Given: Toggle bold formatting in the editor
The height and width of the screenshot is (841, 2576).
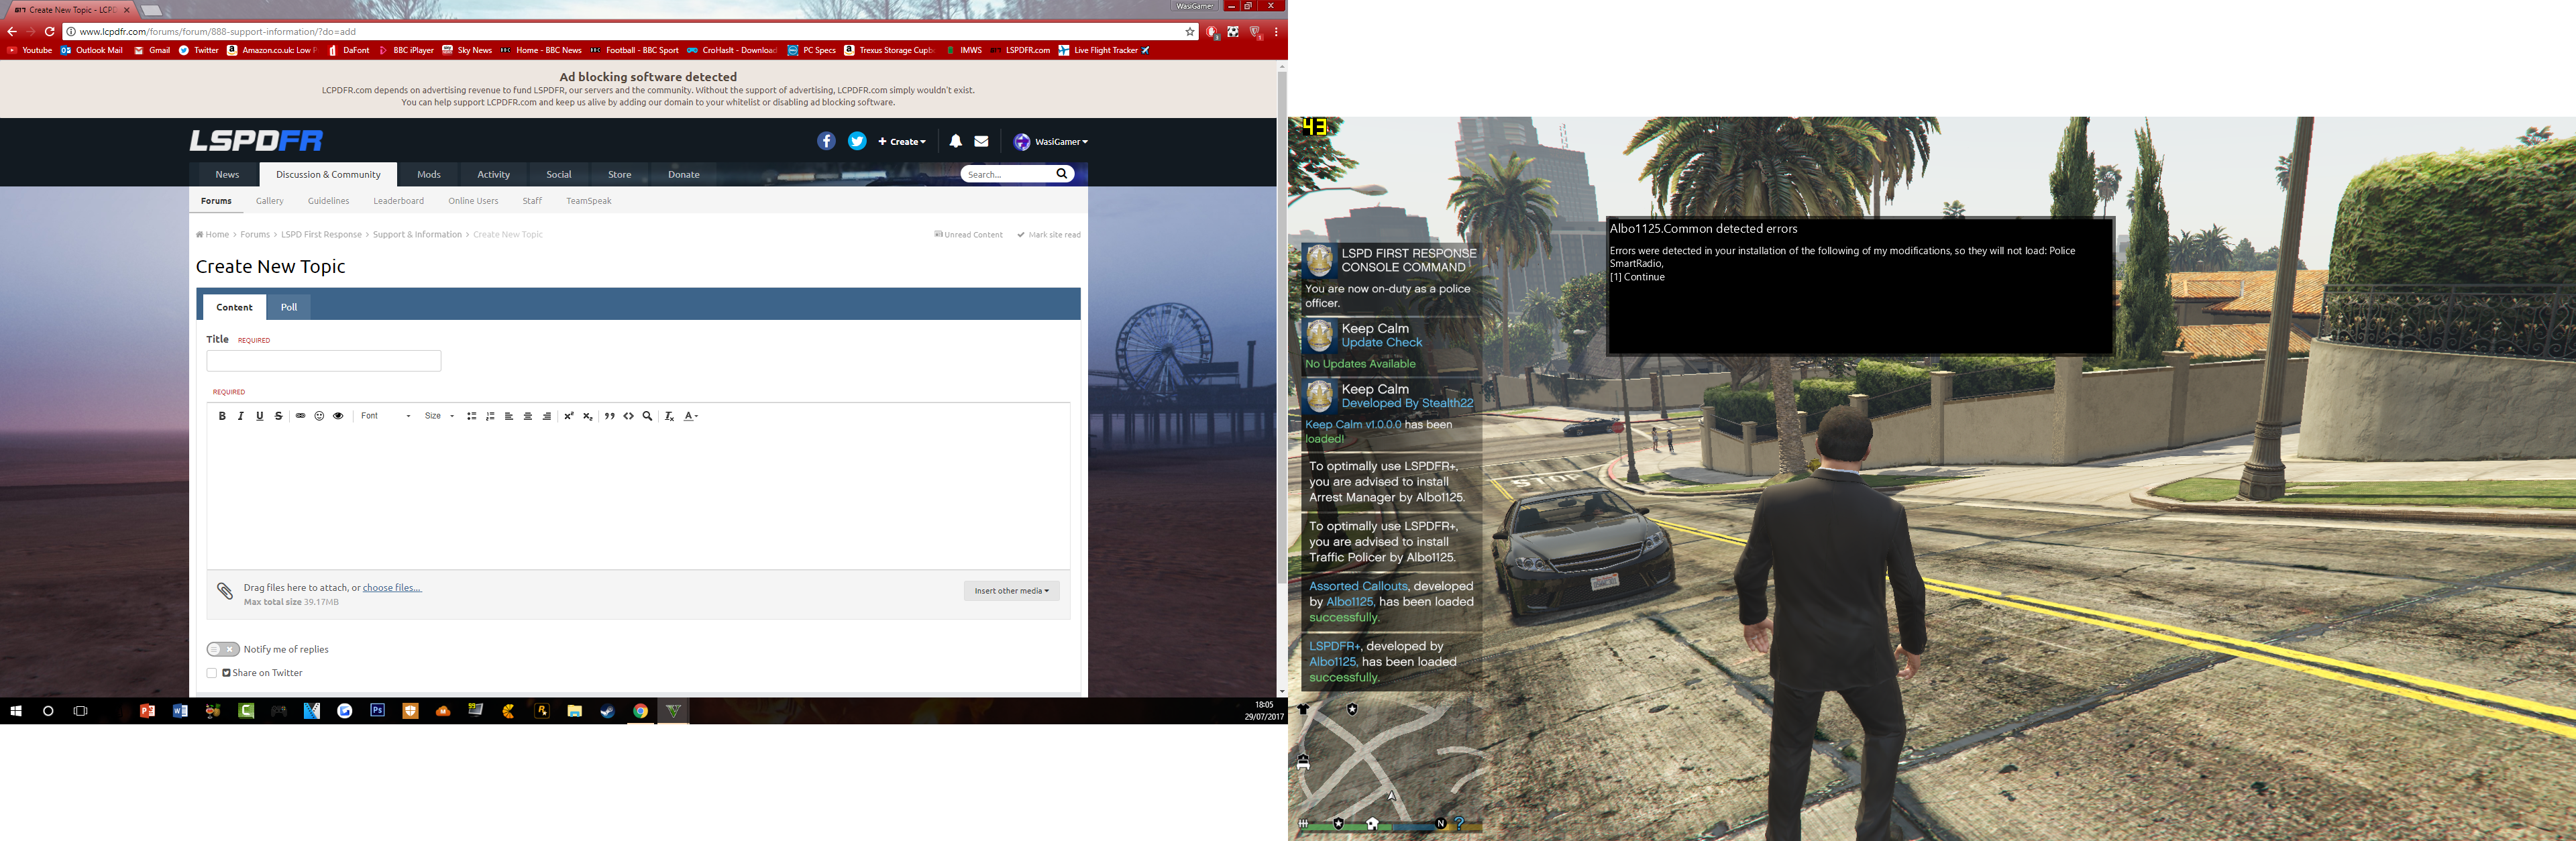Looking at the screenshot, I should 222,416.
